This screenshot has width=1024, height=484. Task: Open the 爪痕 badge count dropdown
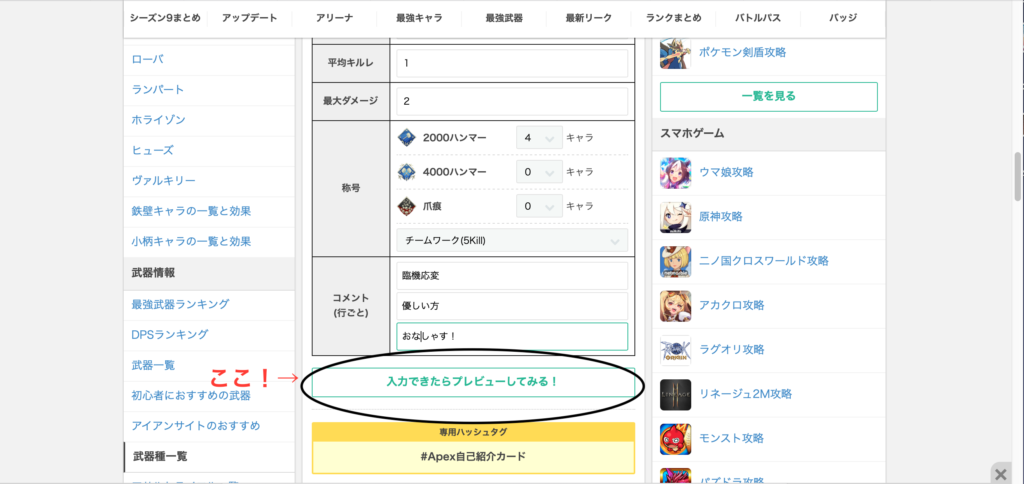point(539,206)
